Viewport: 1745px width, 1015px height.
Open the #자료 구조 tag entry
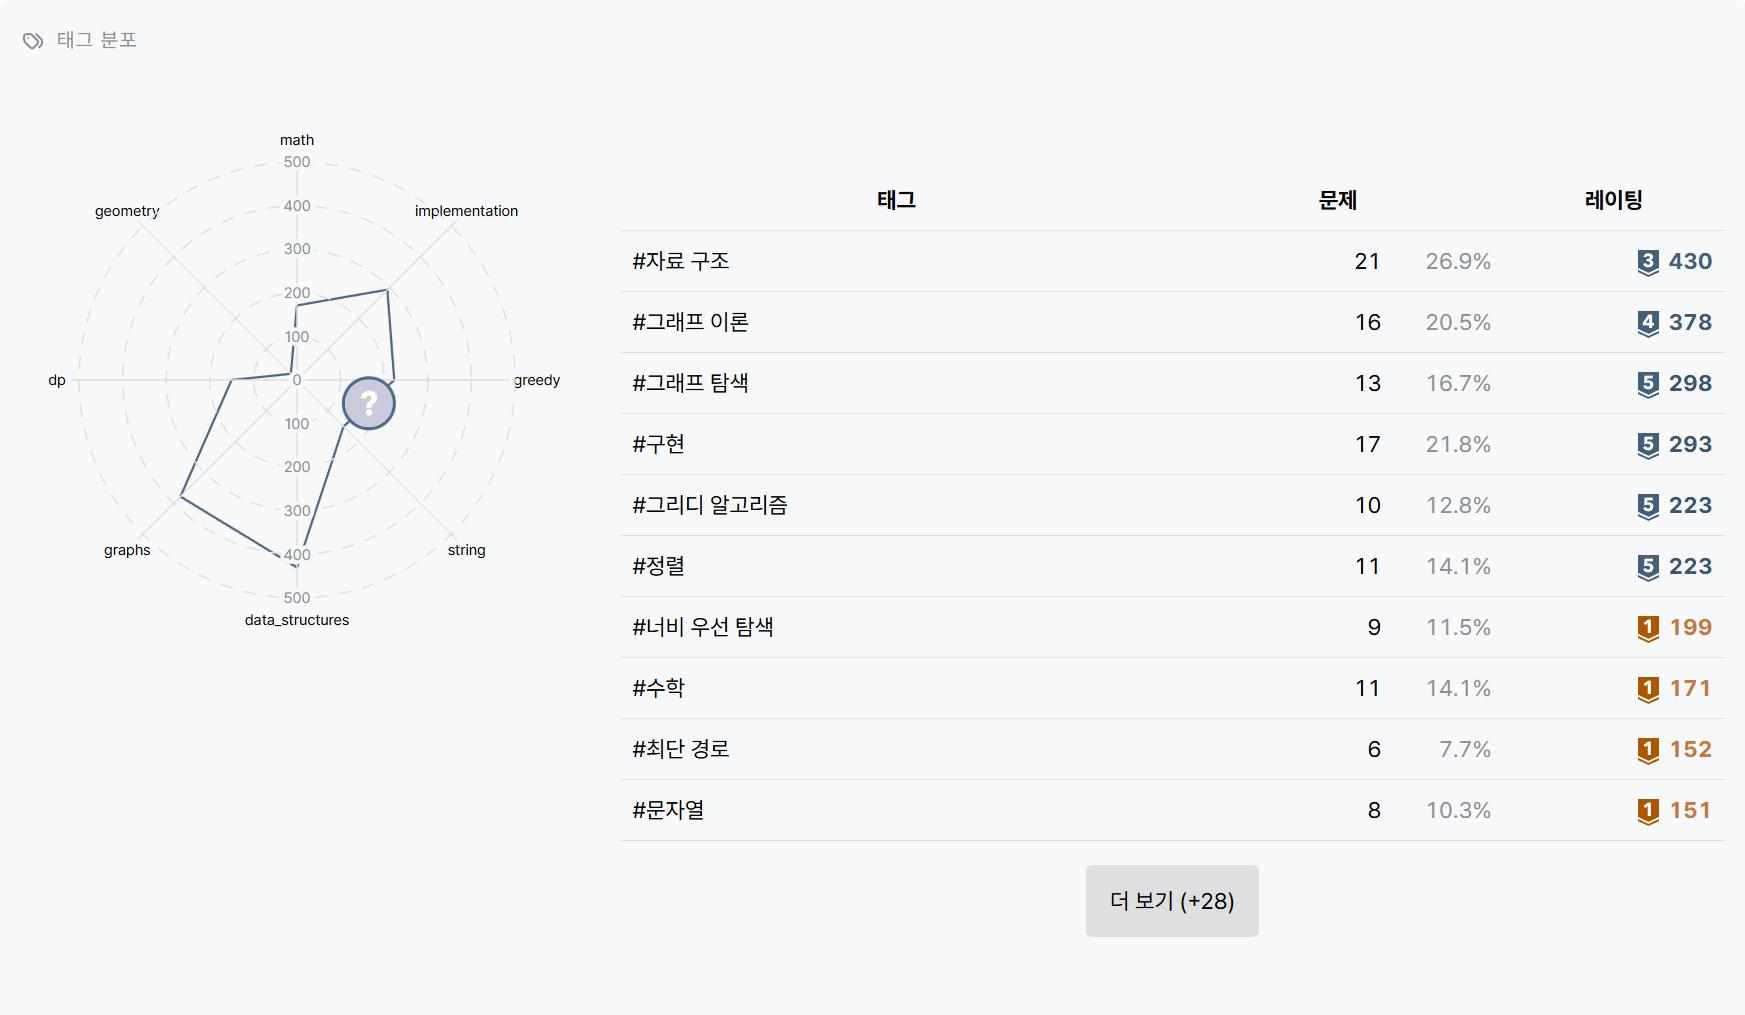point(679,261)
